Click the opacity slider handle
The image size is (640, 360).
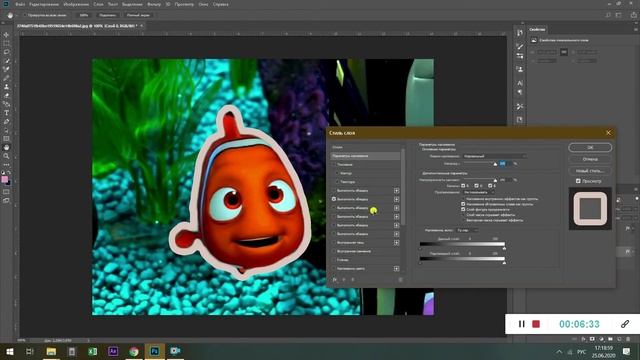pos(496,164)
